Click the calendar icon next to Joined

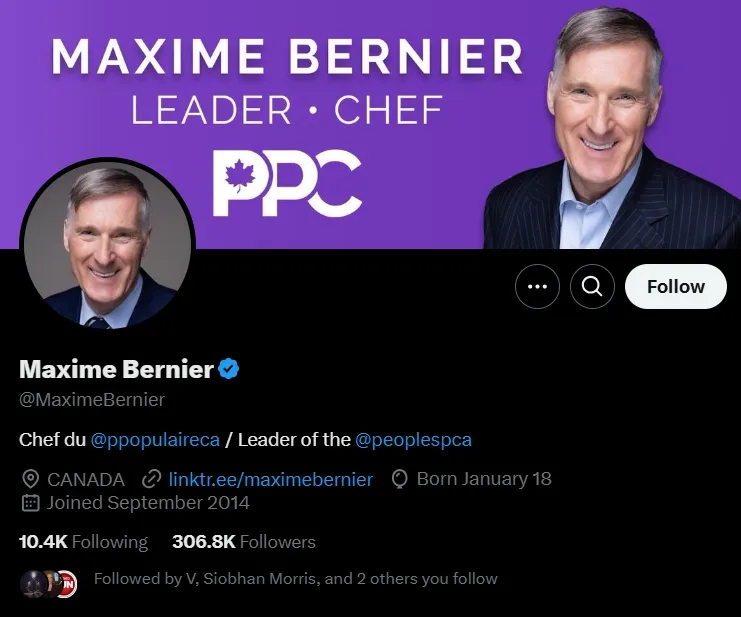click(x=30, y=503)
